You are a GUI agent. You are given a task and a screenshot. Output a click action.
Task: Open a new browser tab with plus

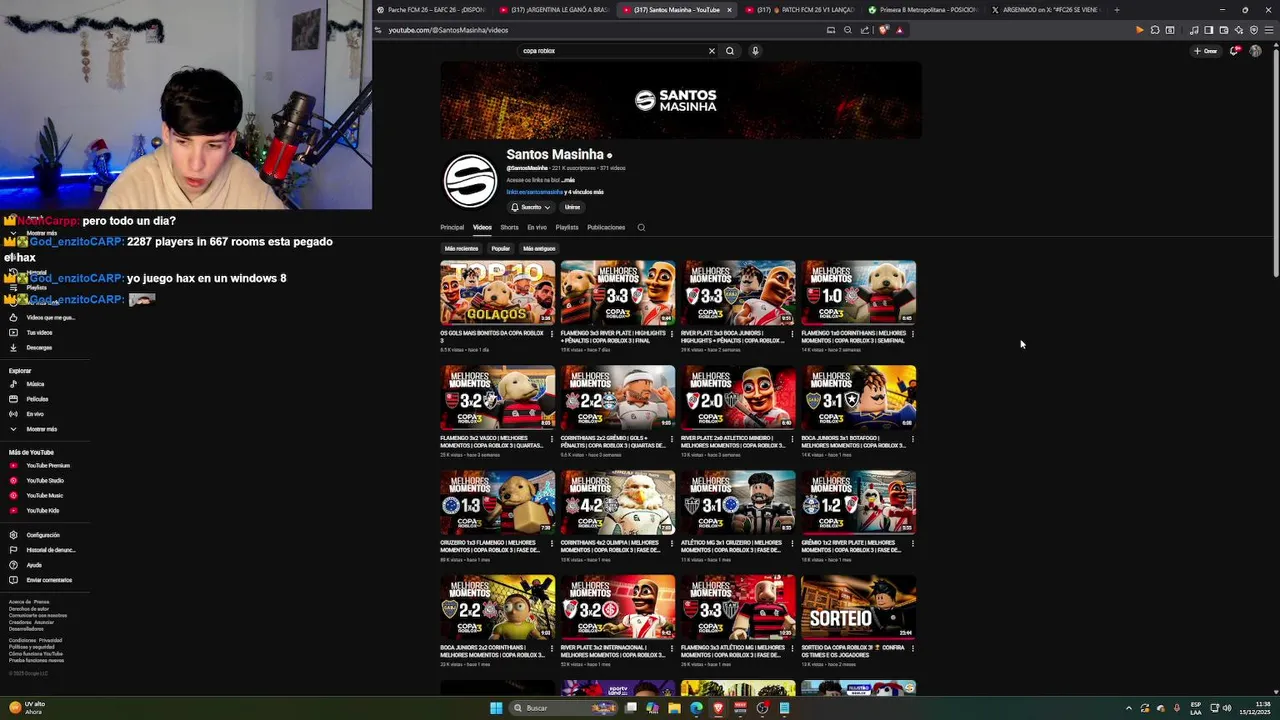[1117, 10]
